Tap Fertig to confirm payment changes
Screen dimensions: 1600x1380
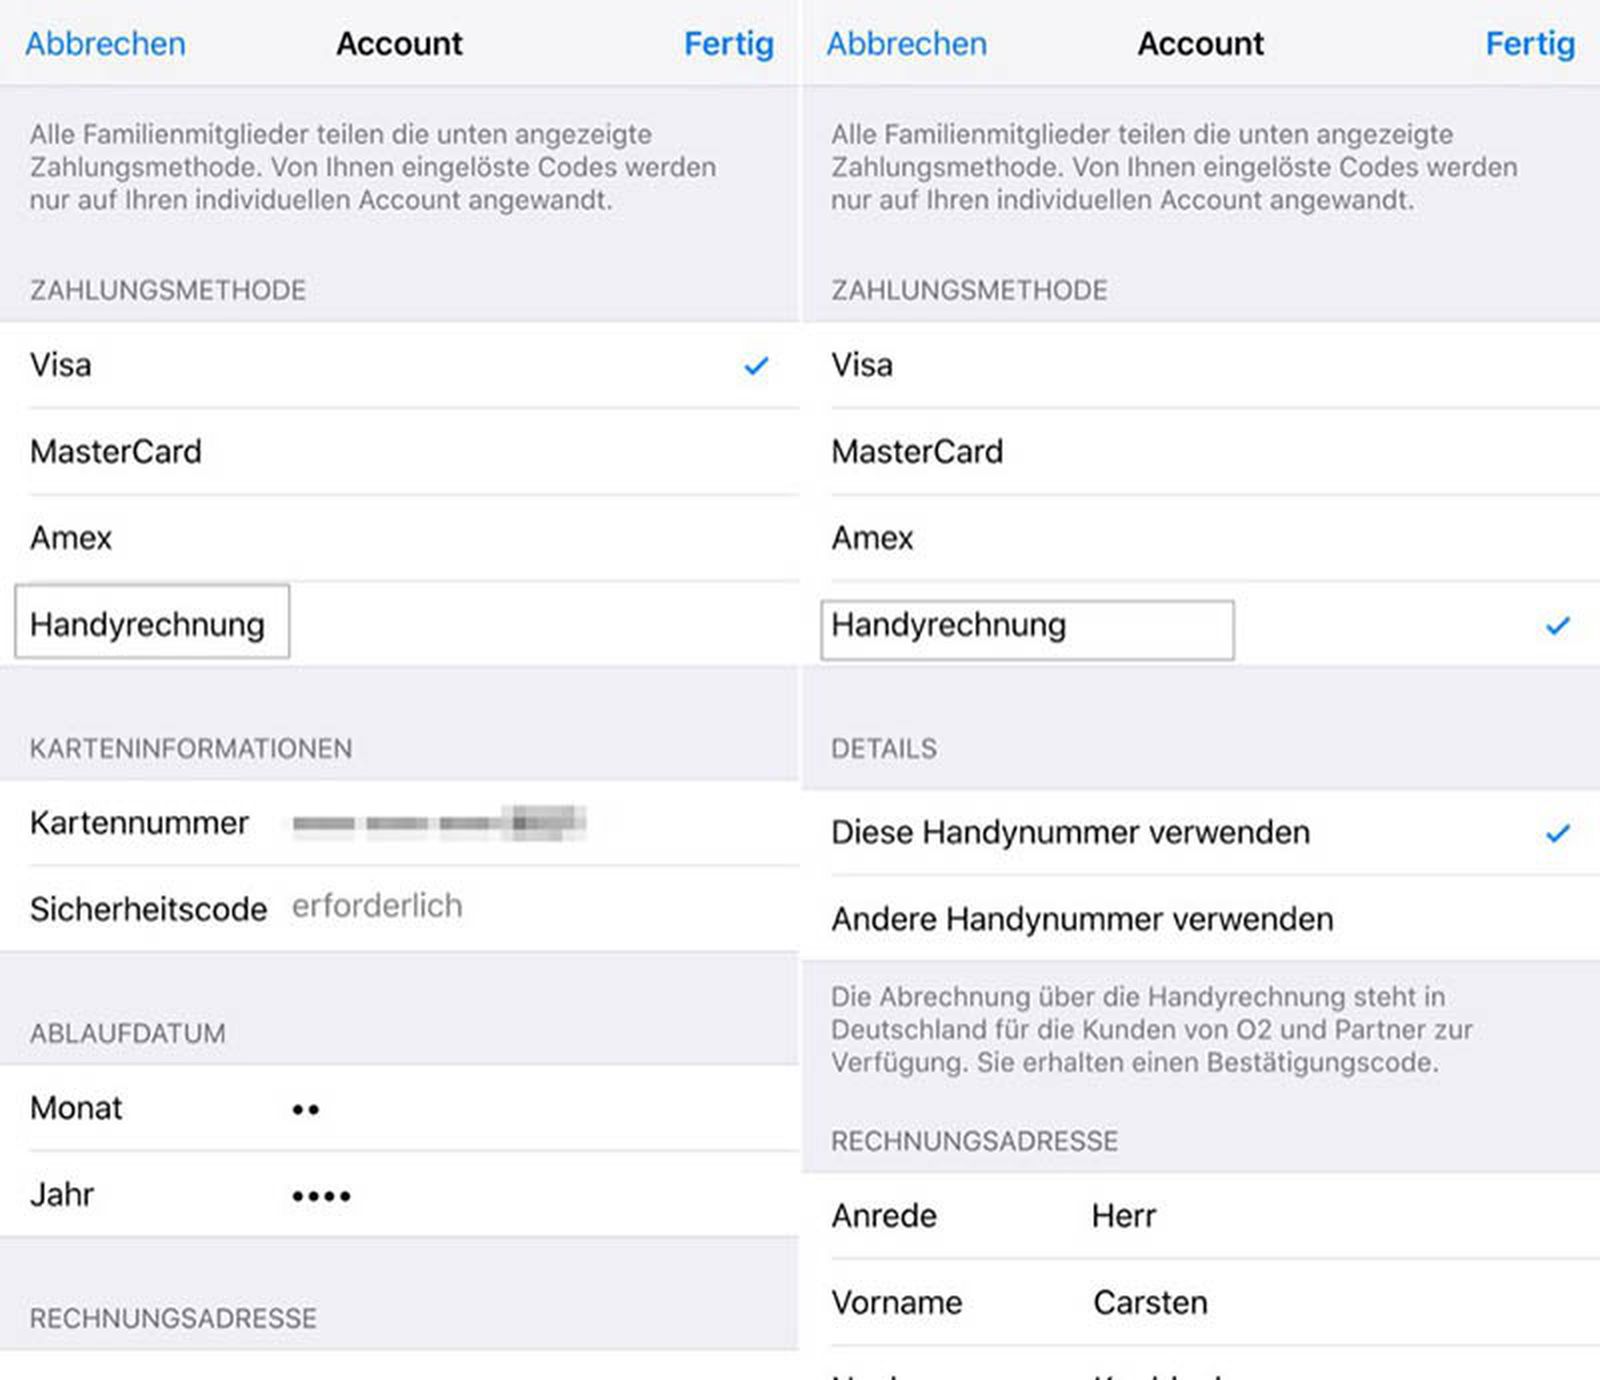pos(729,43)
